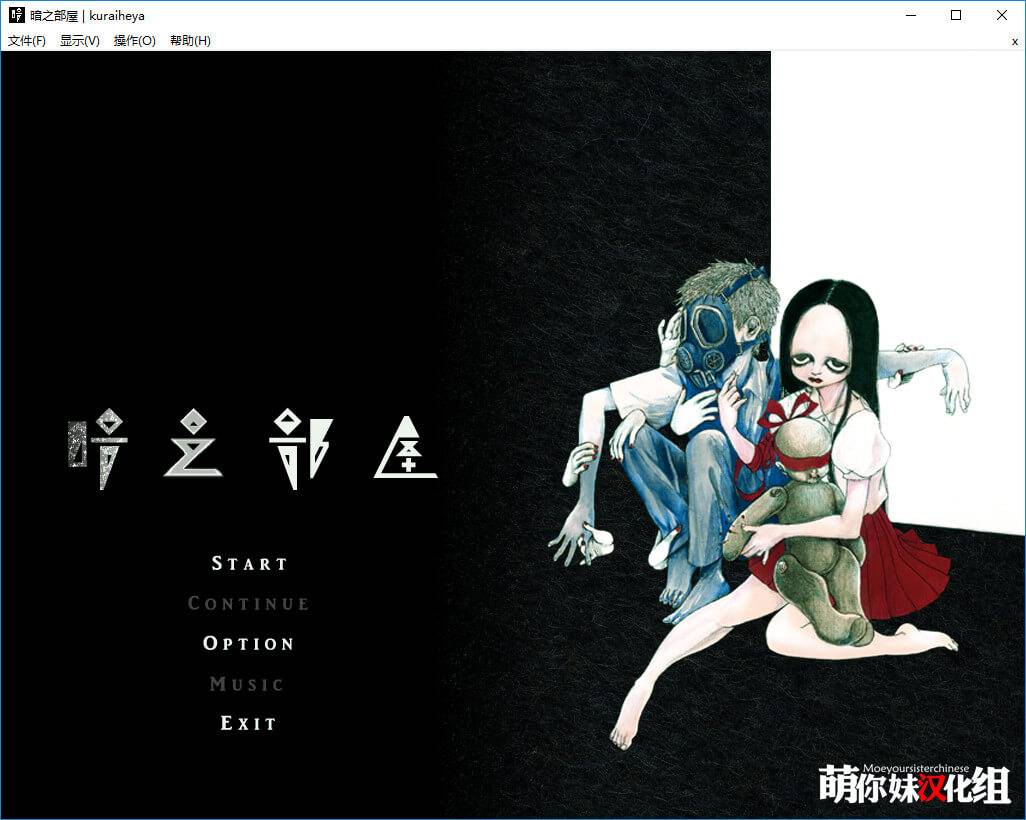Select the greyed-out MUSIC entry
1026x820 pixels.
point(247,684)
